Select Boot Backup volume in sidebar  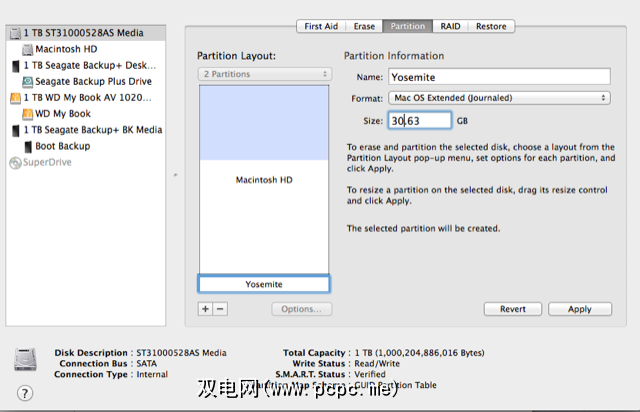pyautogui.click(x=86, y=146)
